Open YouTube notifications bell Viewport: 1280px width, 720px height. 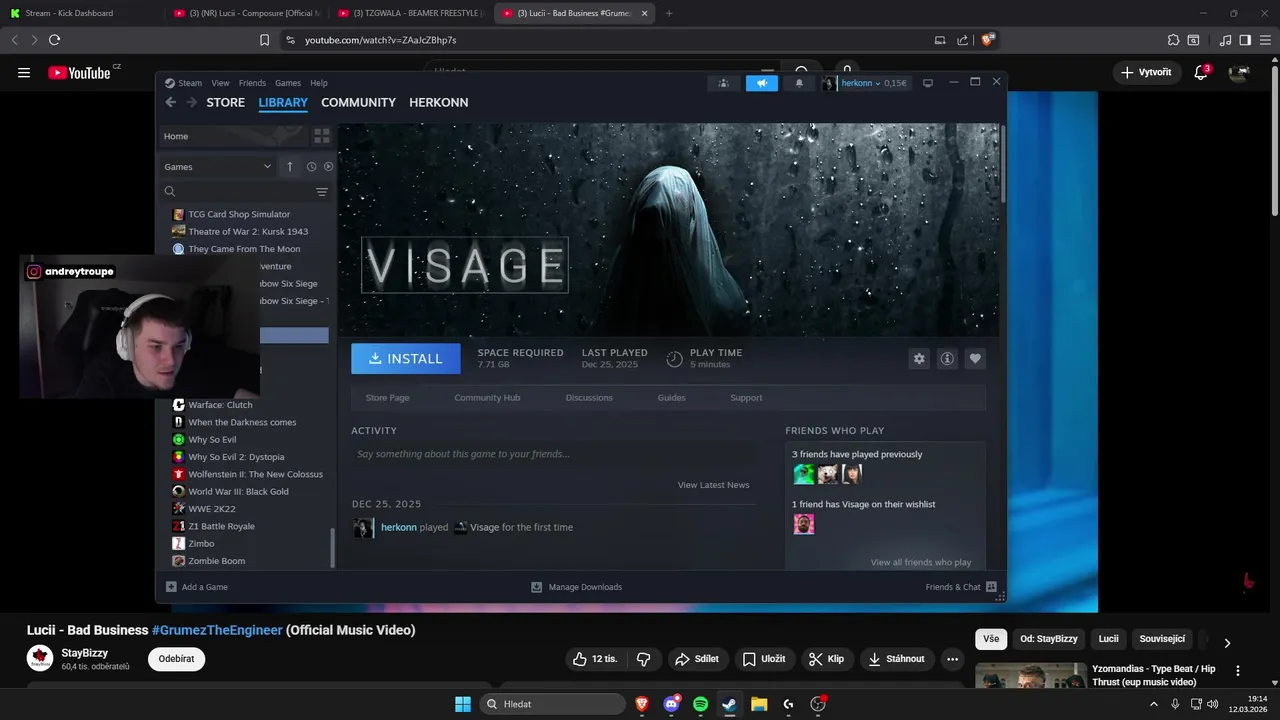point(1202,72)
